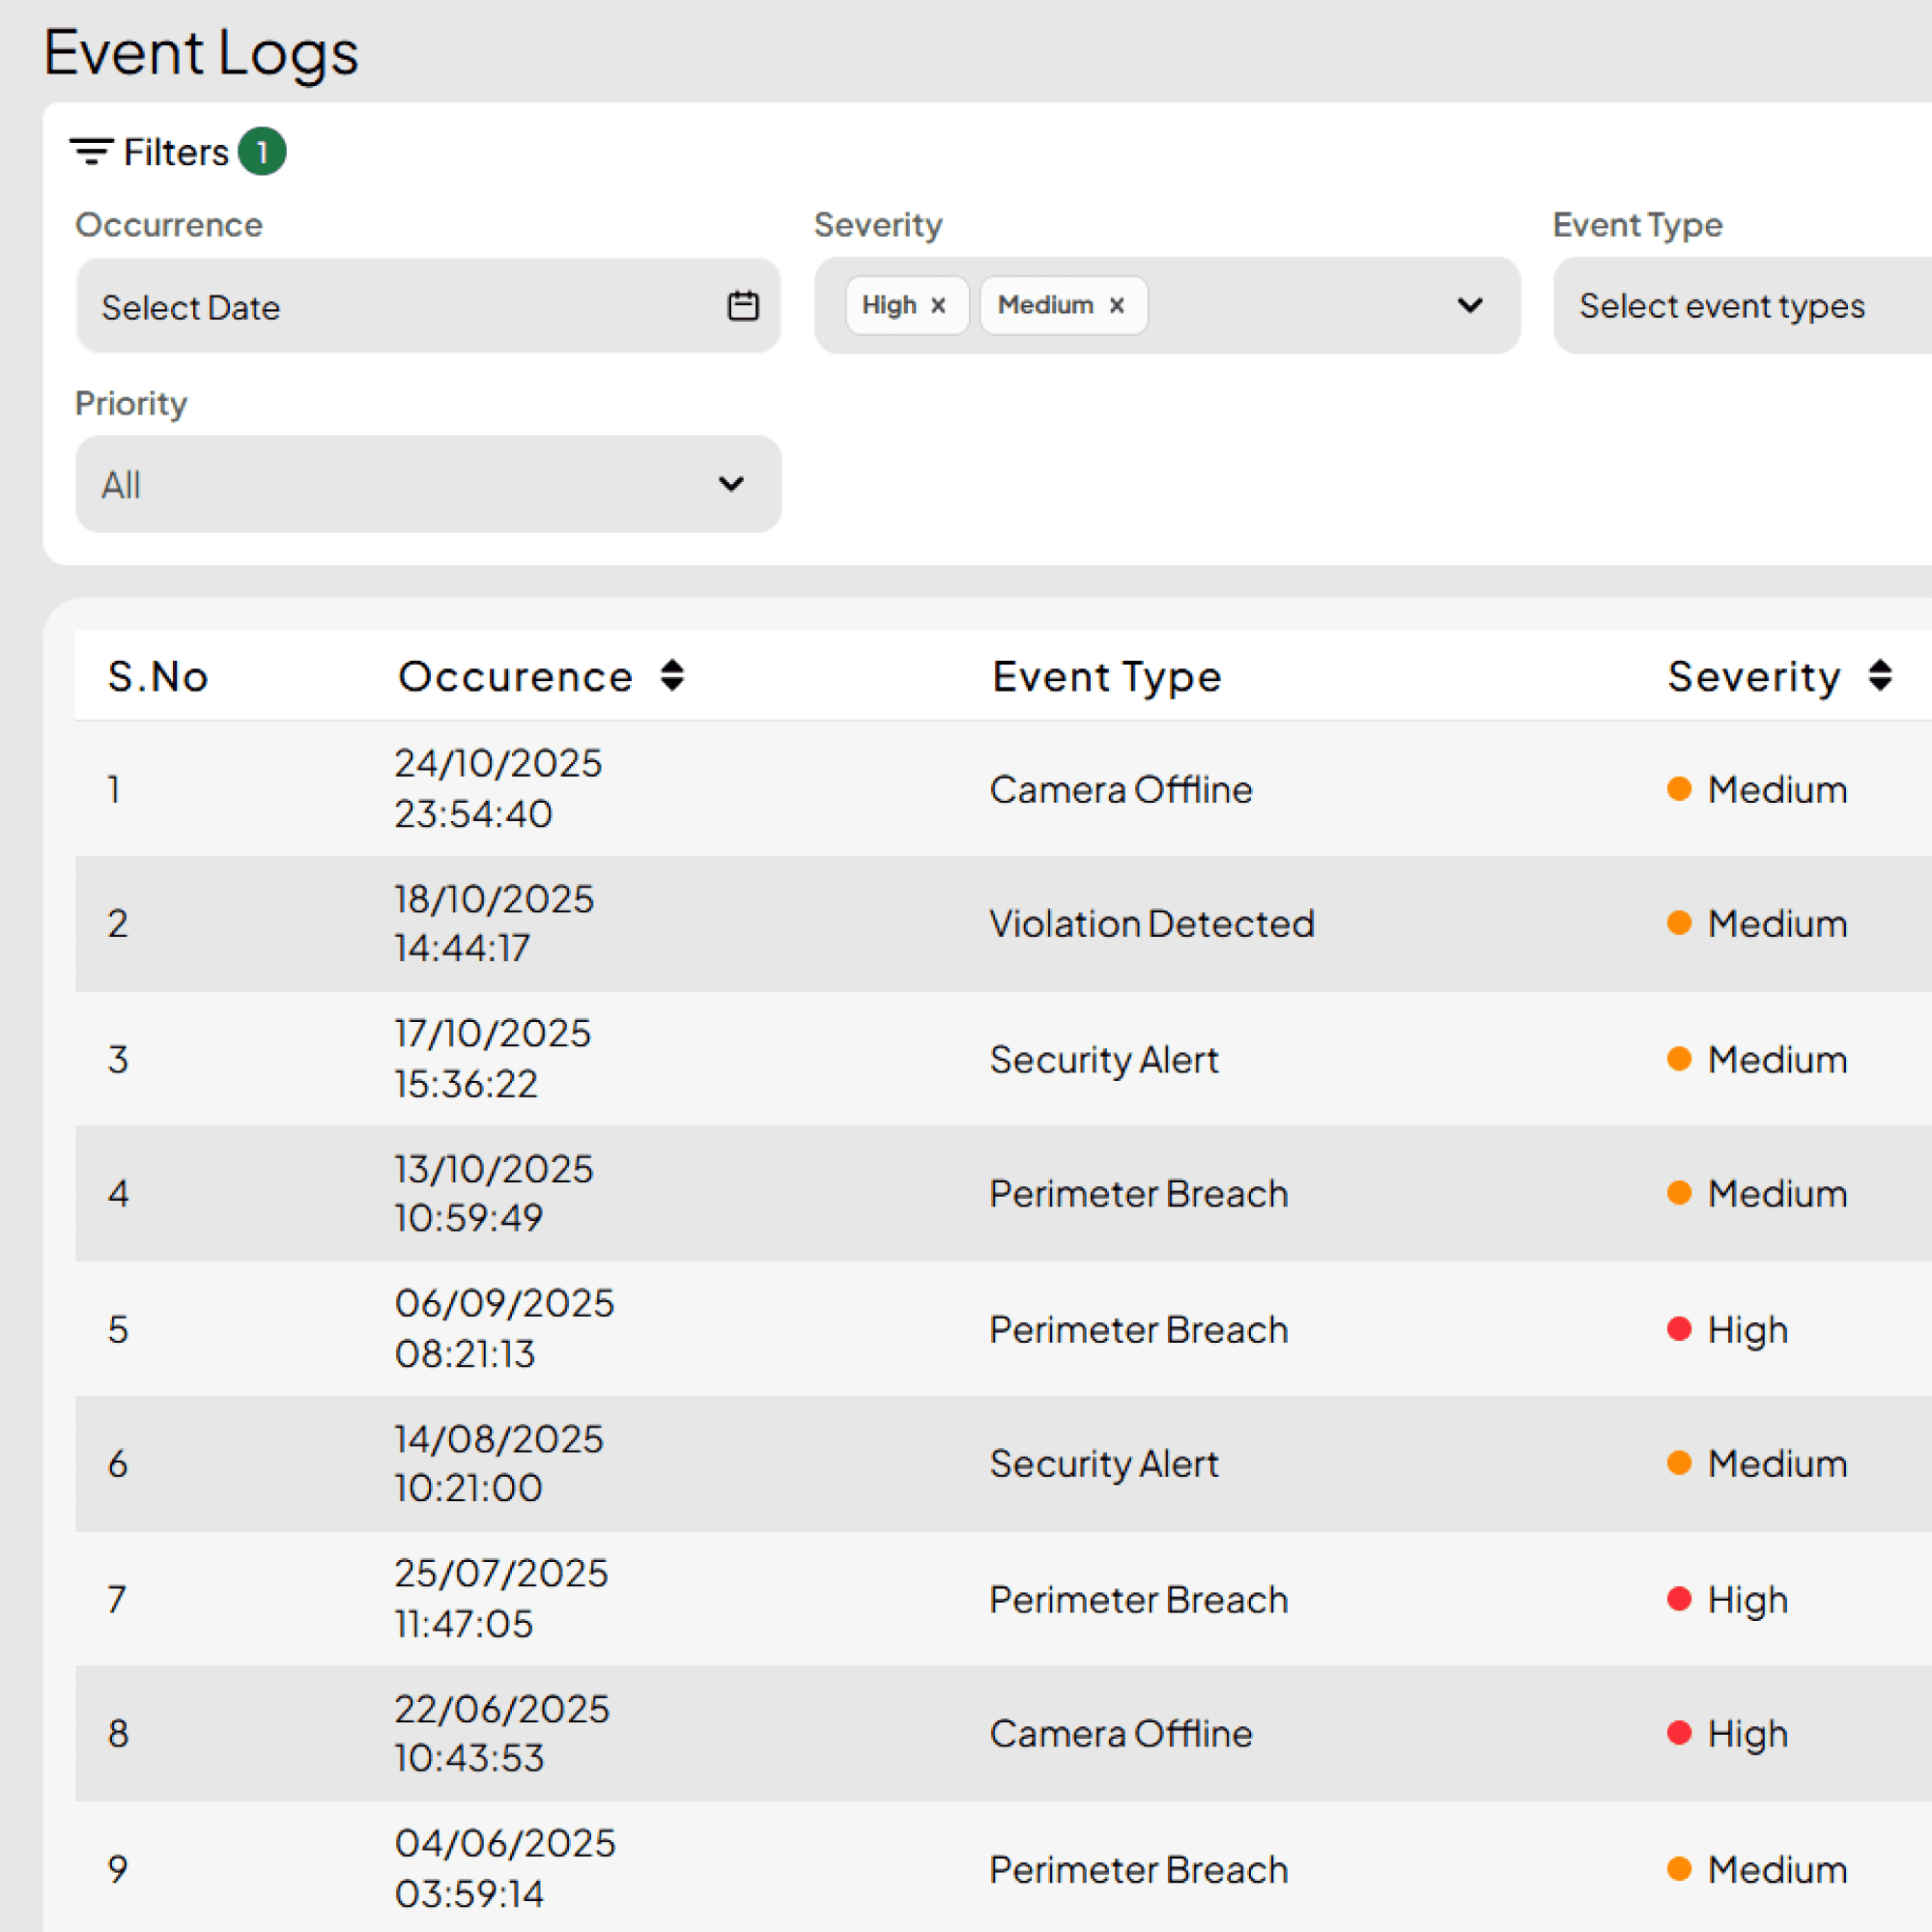Click the red High dot in row 5

click(x=1679, y=1329)
